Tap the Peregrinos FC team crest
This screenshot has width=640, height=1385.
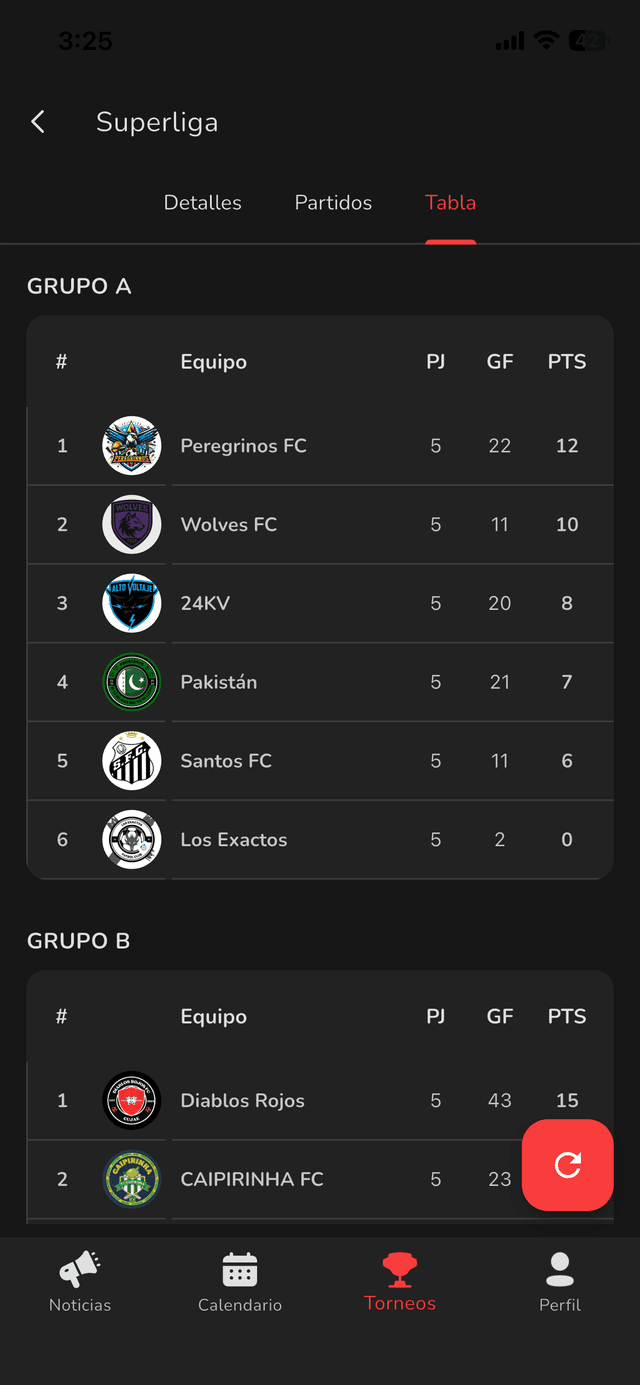click(131, 445)
